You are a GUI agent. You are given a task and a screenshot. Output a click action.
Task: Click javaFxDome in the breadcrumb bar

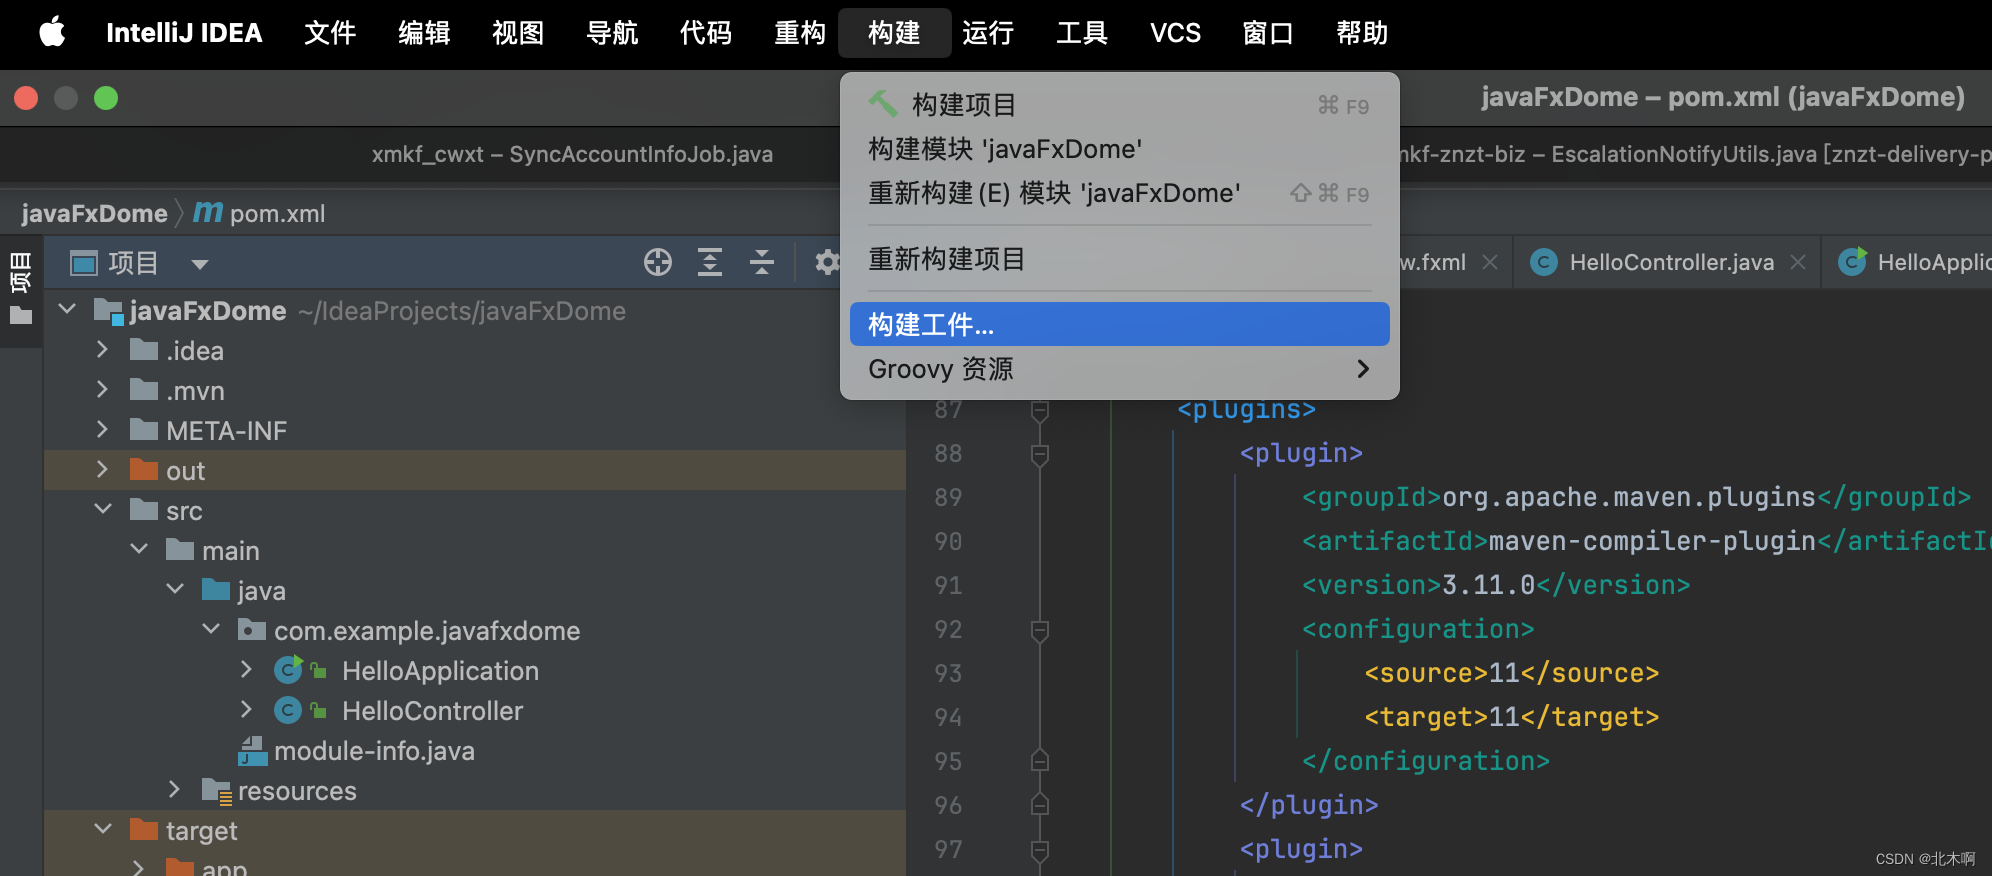tap(94, 213)
